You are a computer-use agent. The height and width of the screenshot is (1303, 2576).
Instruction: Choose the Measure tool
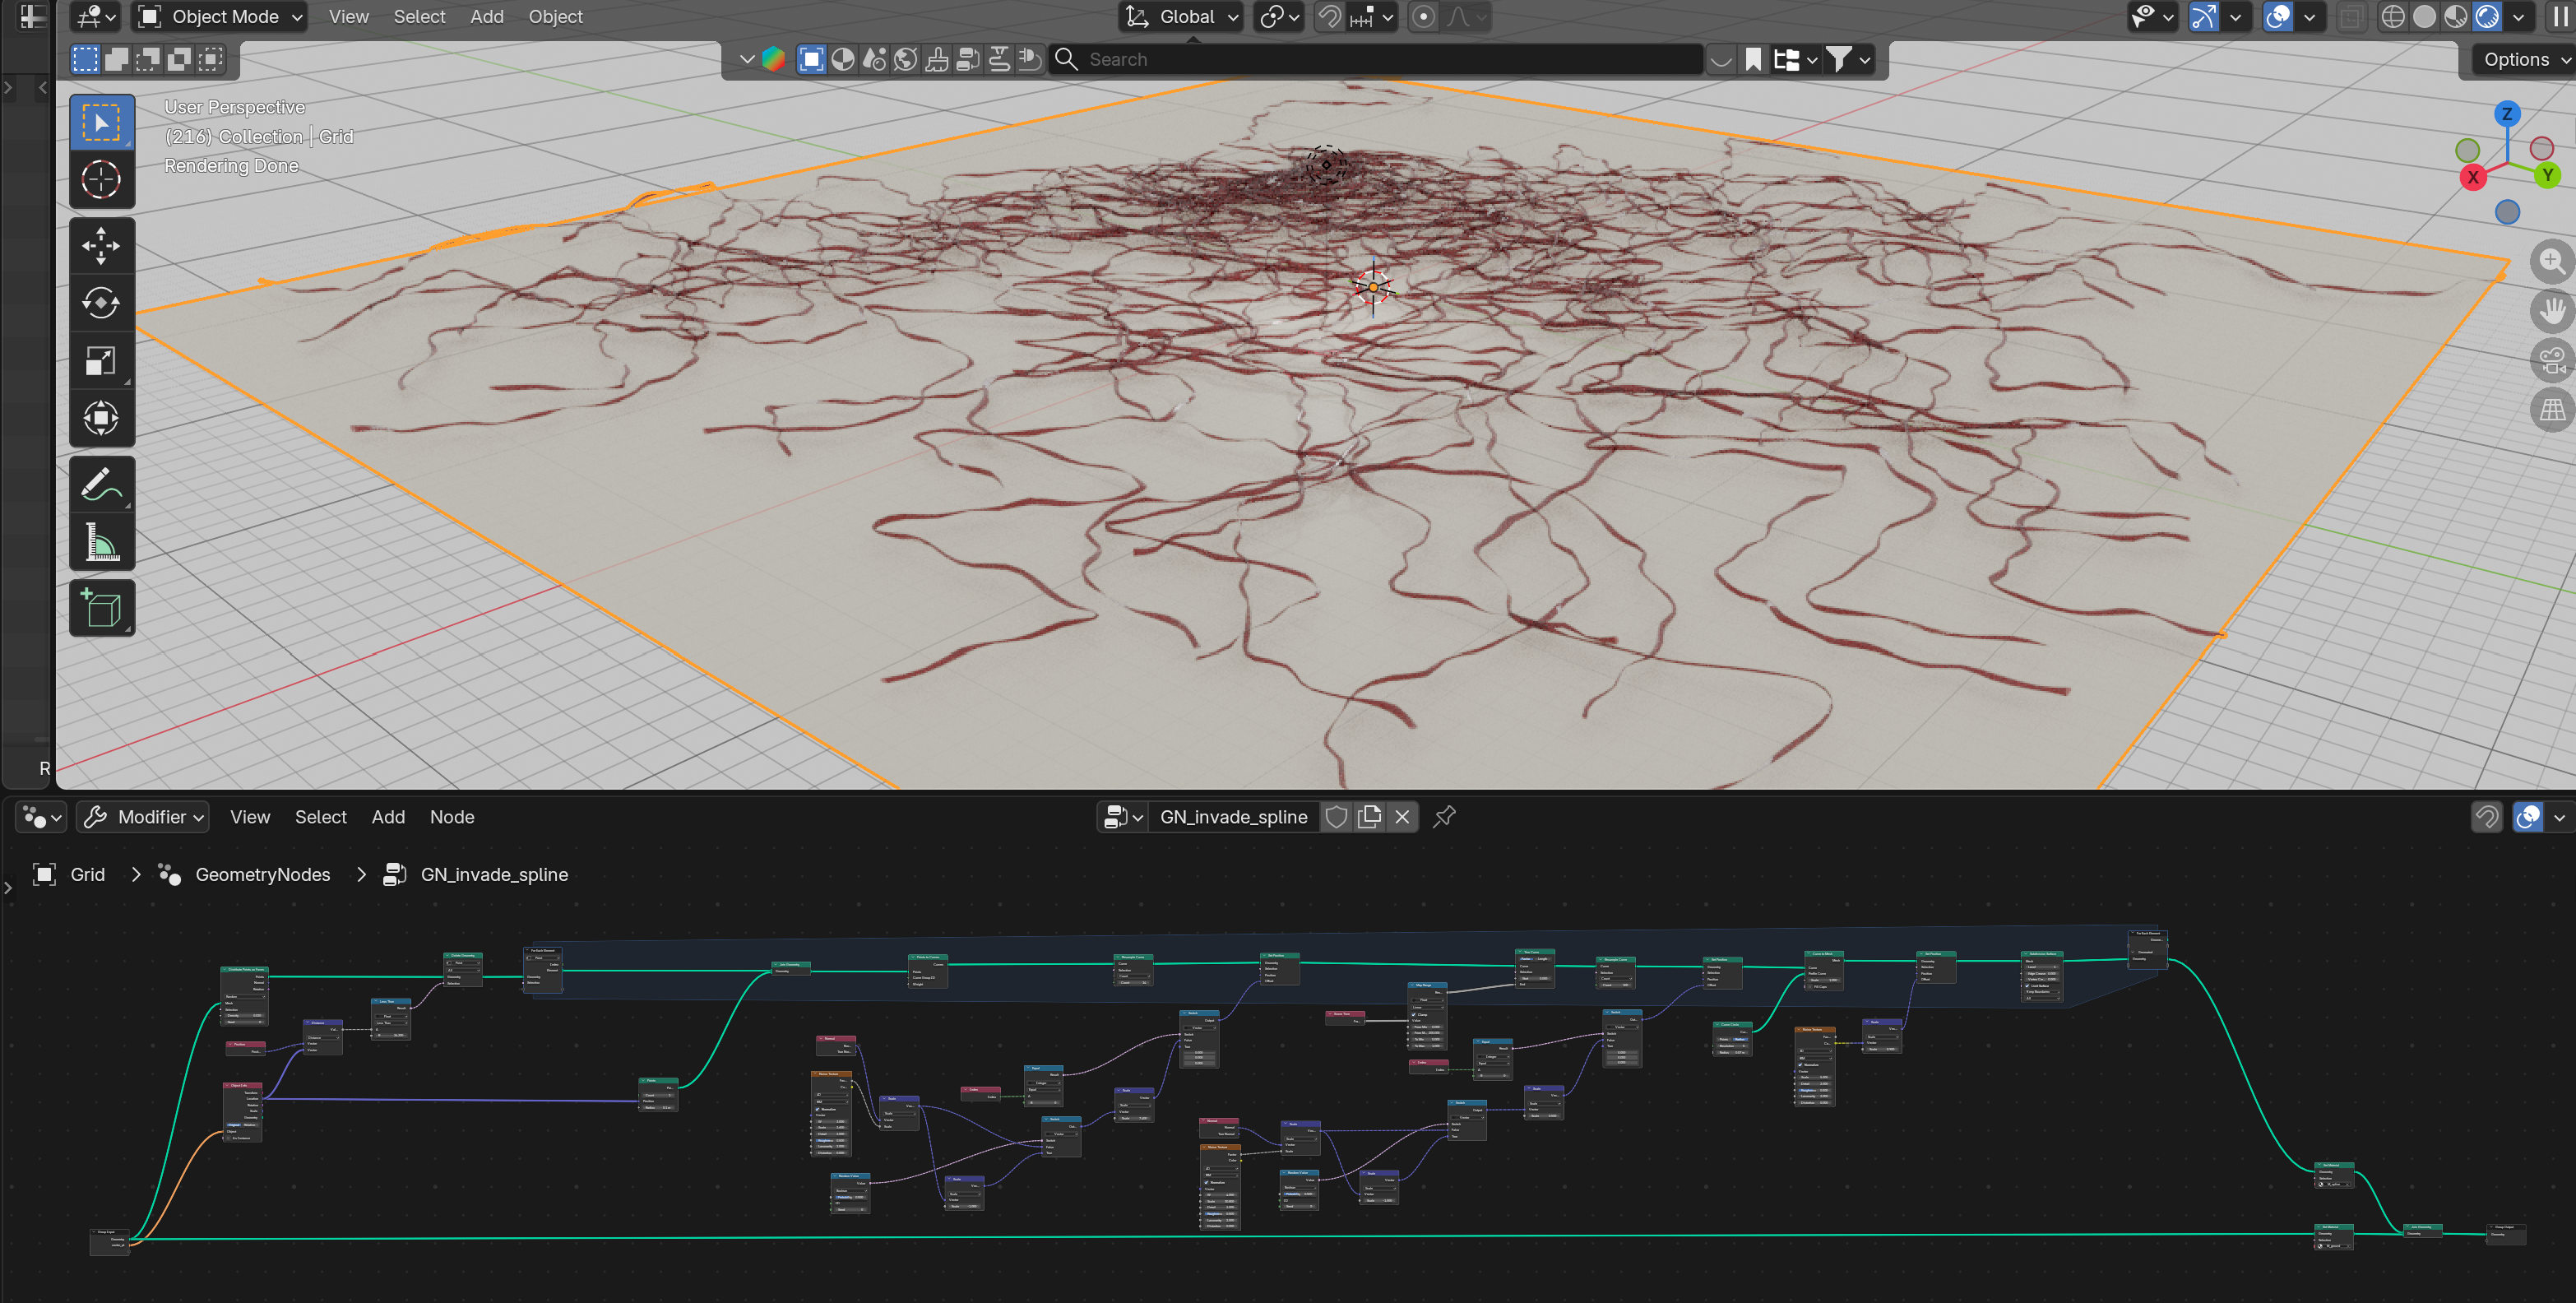pyautogui.click(x=101, y=542)
